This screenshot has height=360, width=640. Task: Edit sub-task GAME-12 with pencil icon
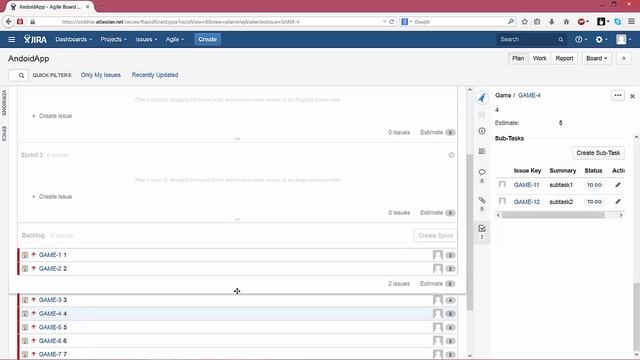click(x=618, y=202)
